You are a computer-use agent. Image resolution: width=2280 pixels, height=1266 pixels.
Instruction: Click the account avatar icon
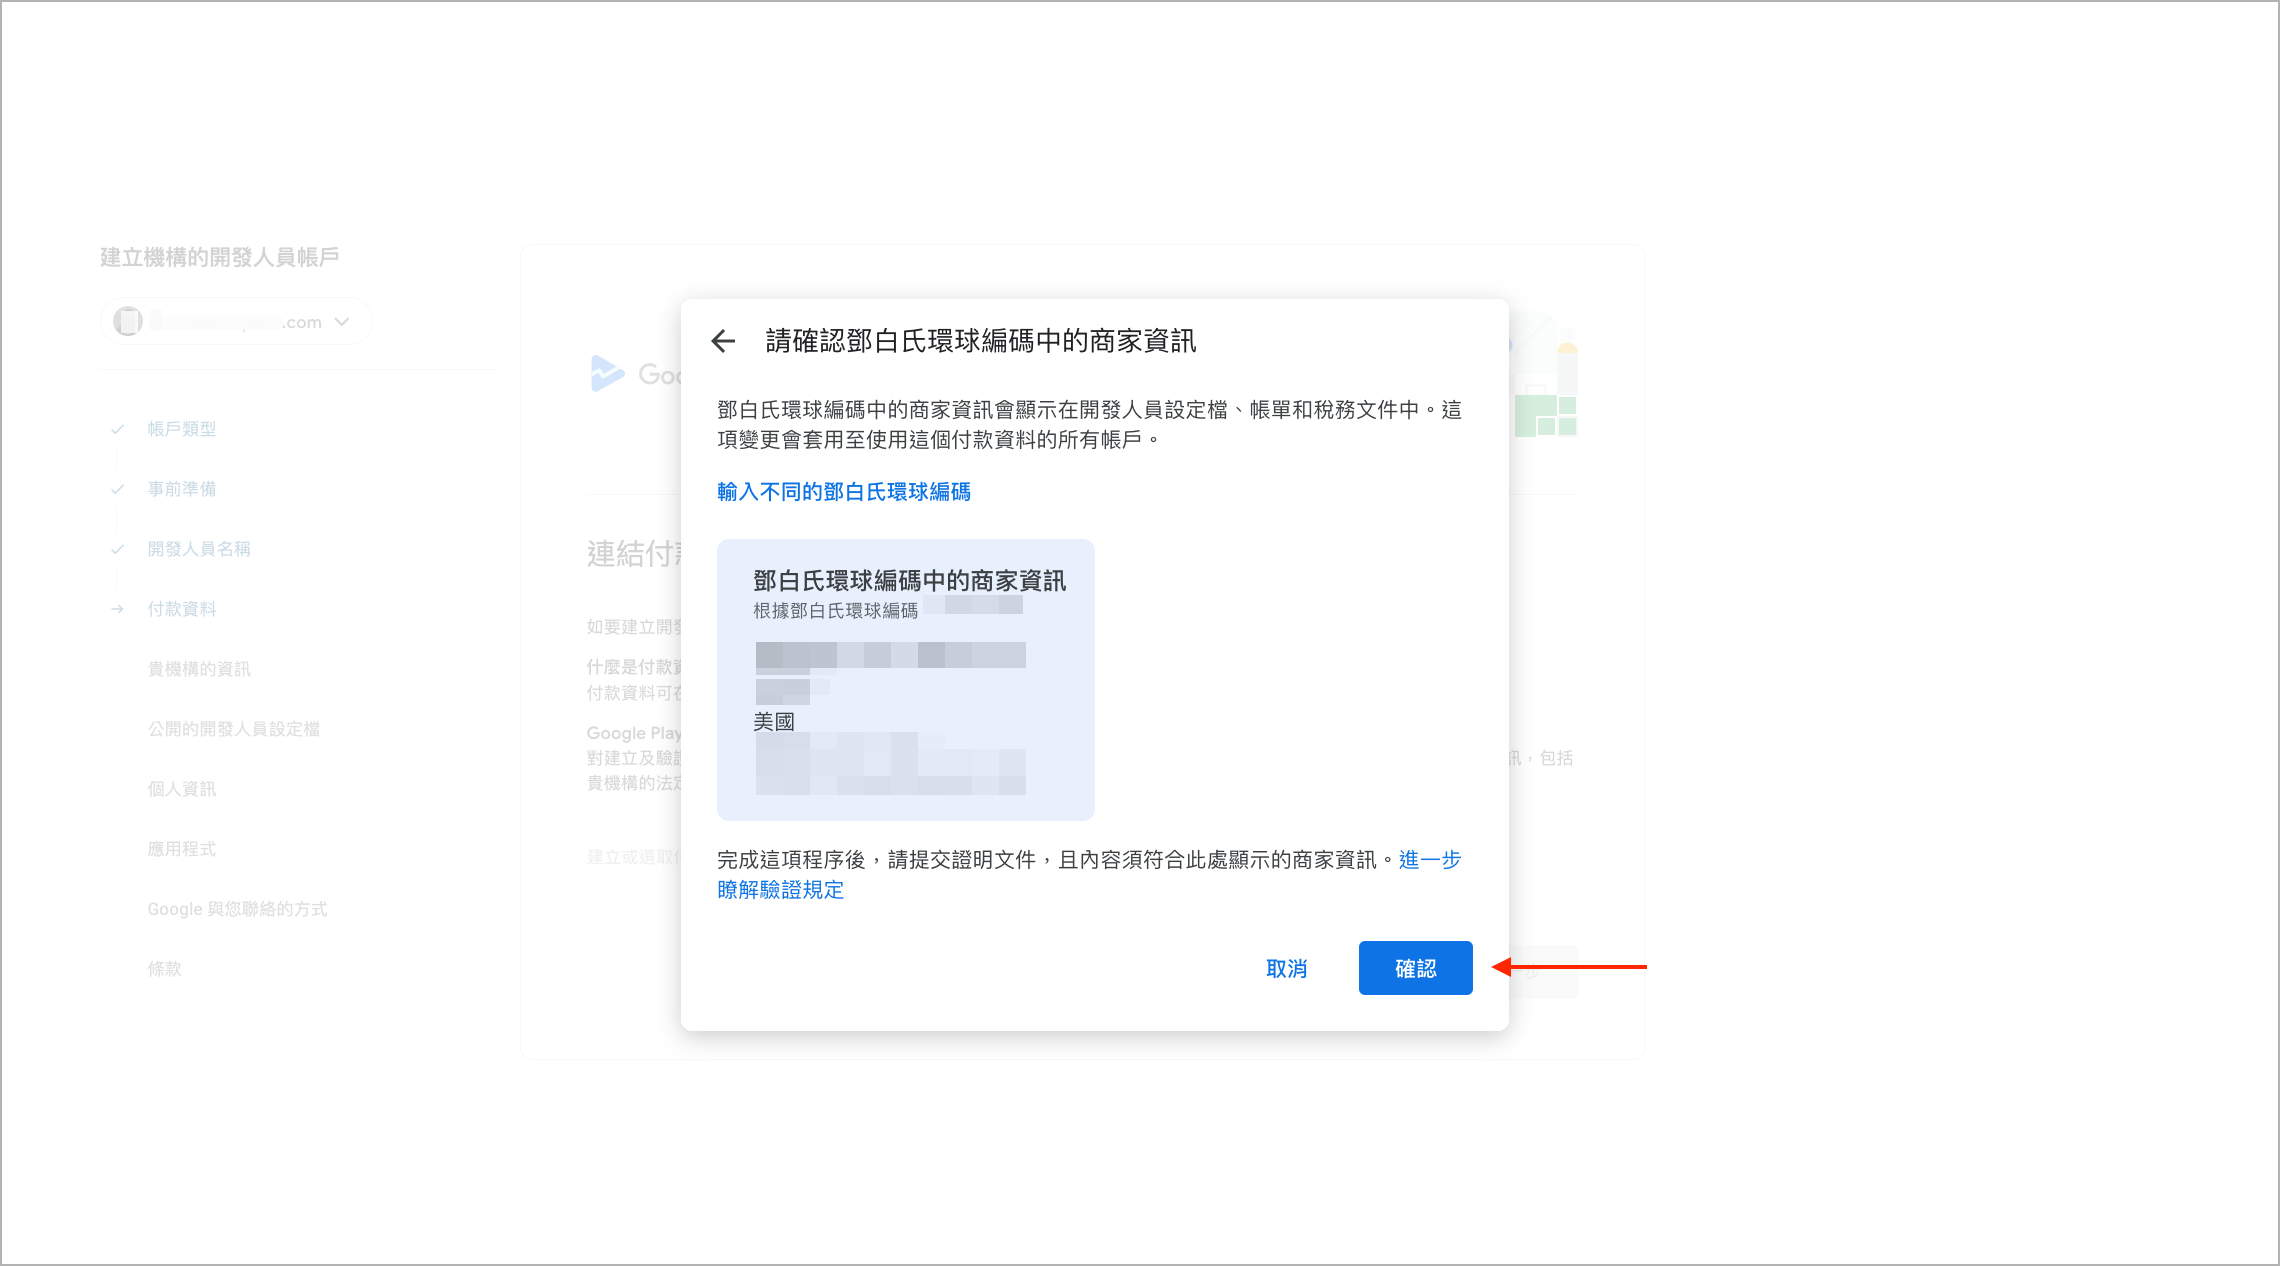(128, 321)
